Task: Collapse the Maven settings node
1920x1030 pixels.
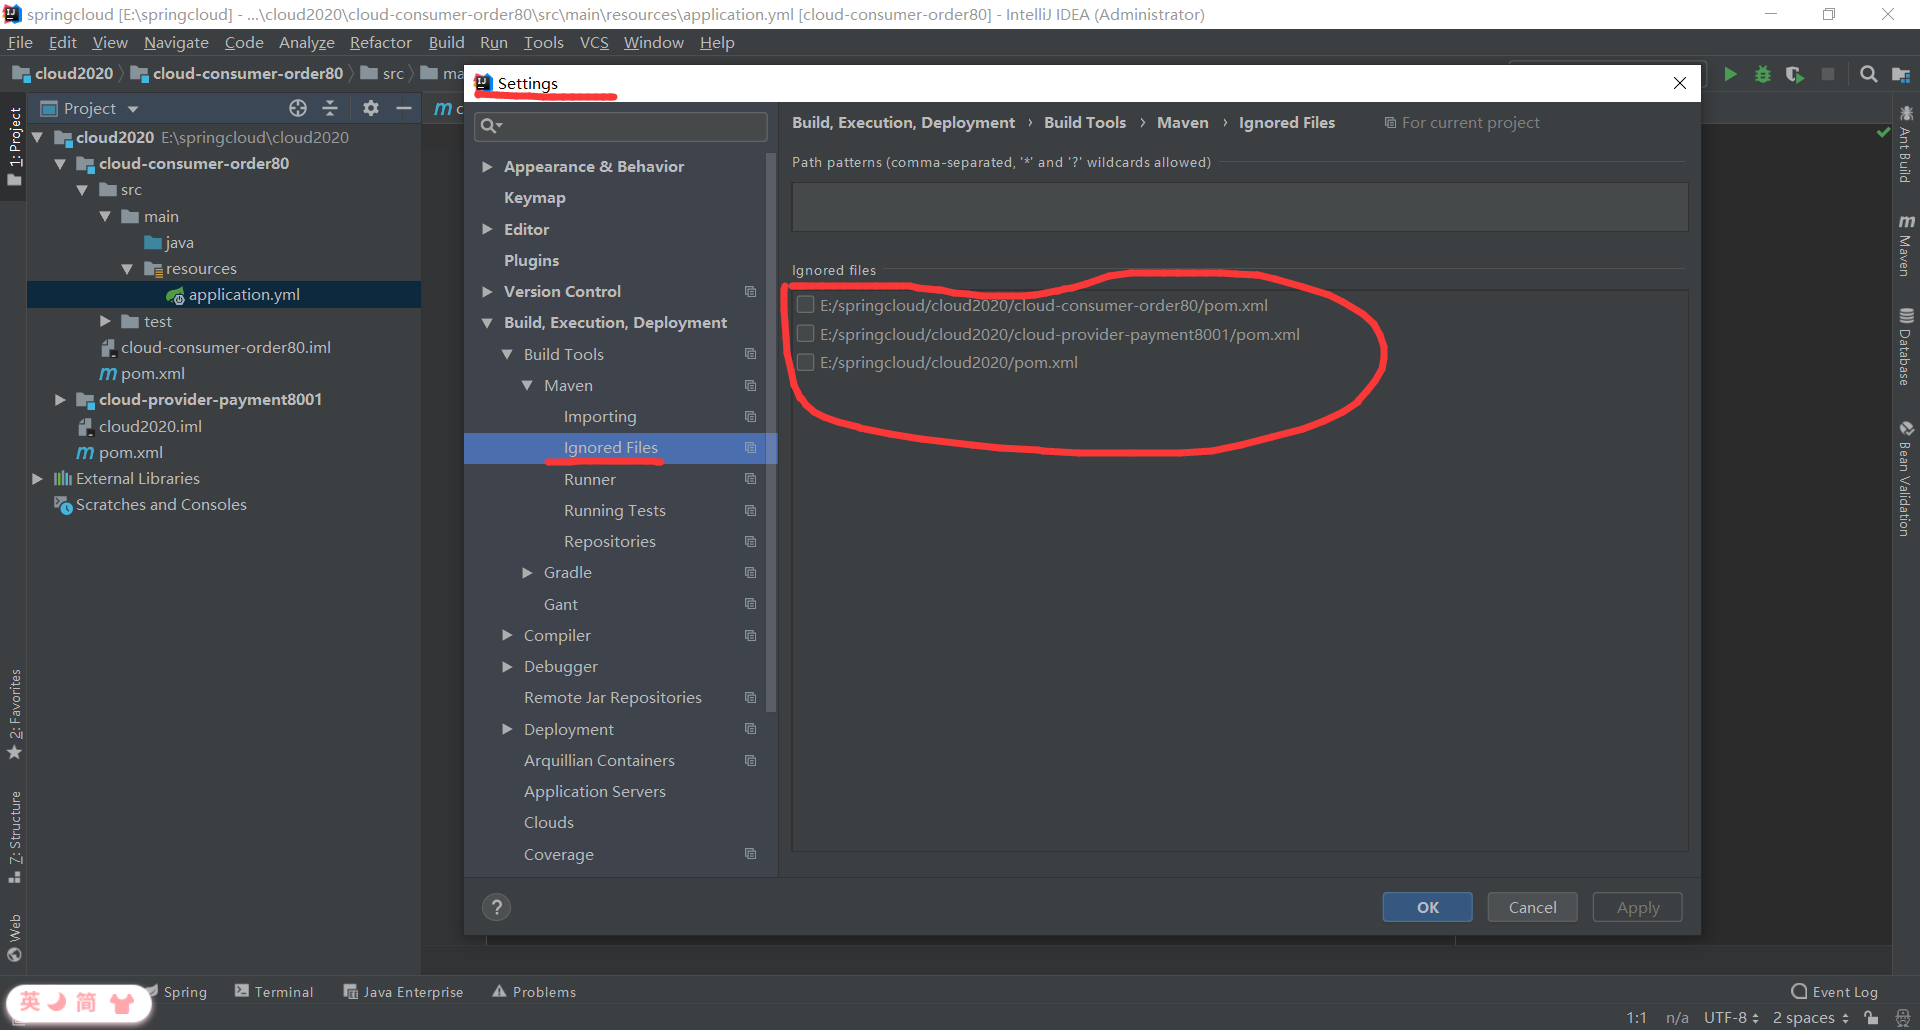Action: (x=527, y=385)
